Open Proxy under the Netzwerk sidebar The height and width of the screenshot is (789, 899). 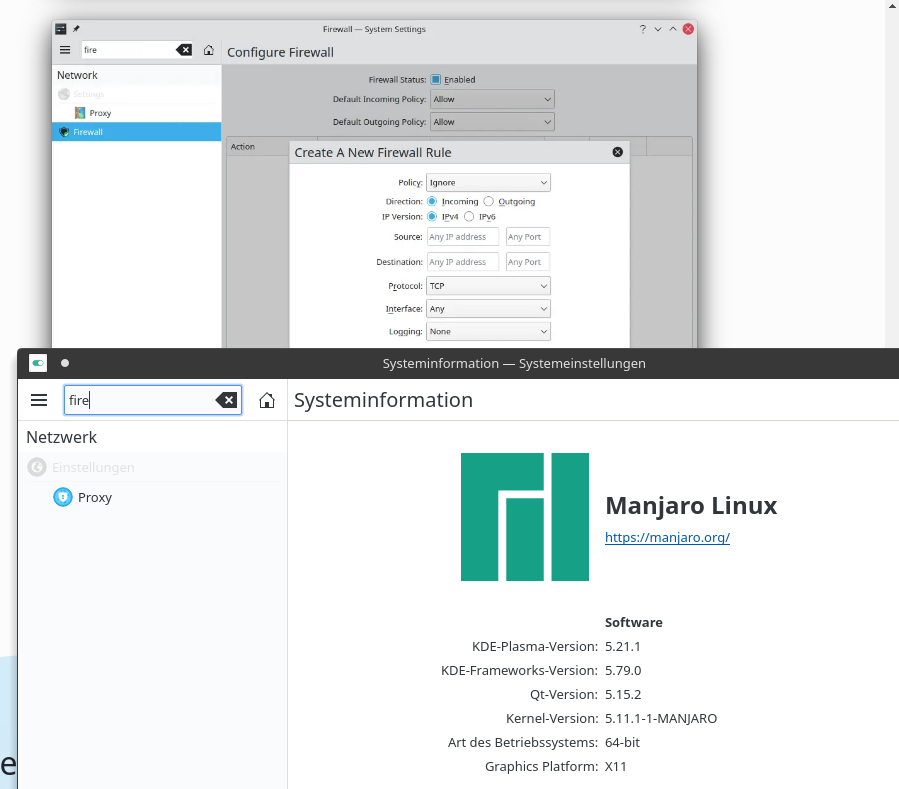click(x=94, y=497)
